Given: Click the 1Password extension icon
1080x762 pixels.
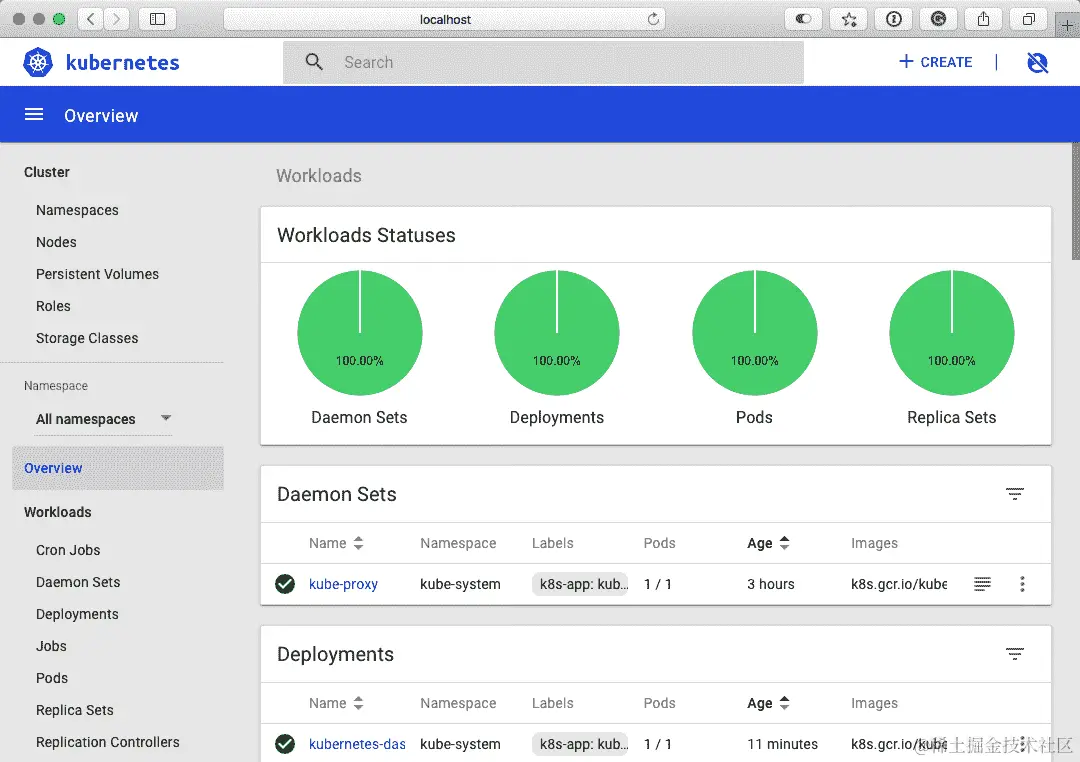Looking at the screenshot, I should (x=893, y=19).
